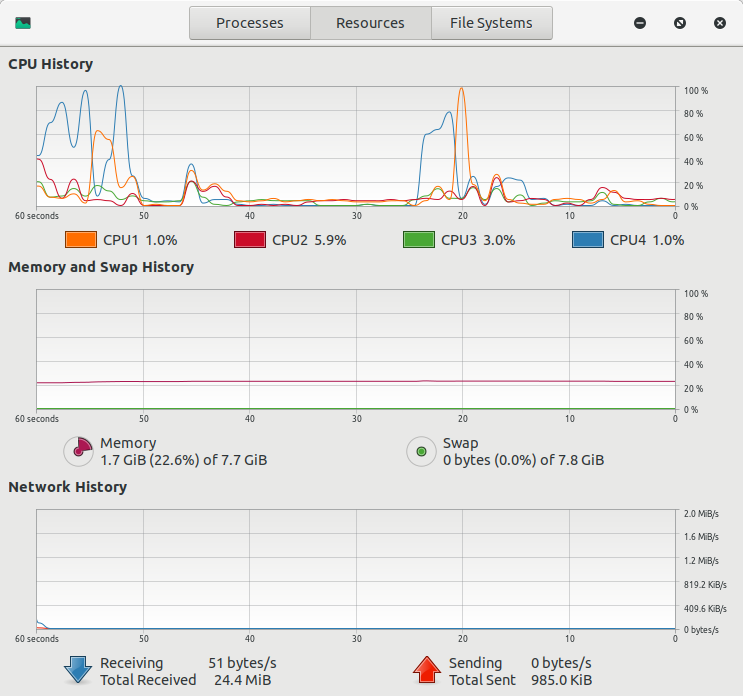Click the Swap pie chart icon

pyautogui.click(x=421, y=452)
